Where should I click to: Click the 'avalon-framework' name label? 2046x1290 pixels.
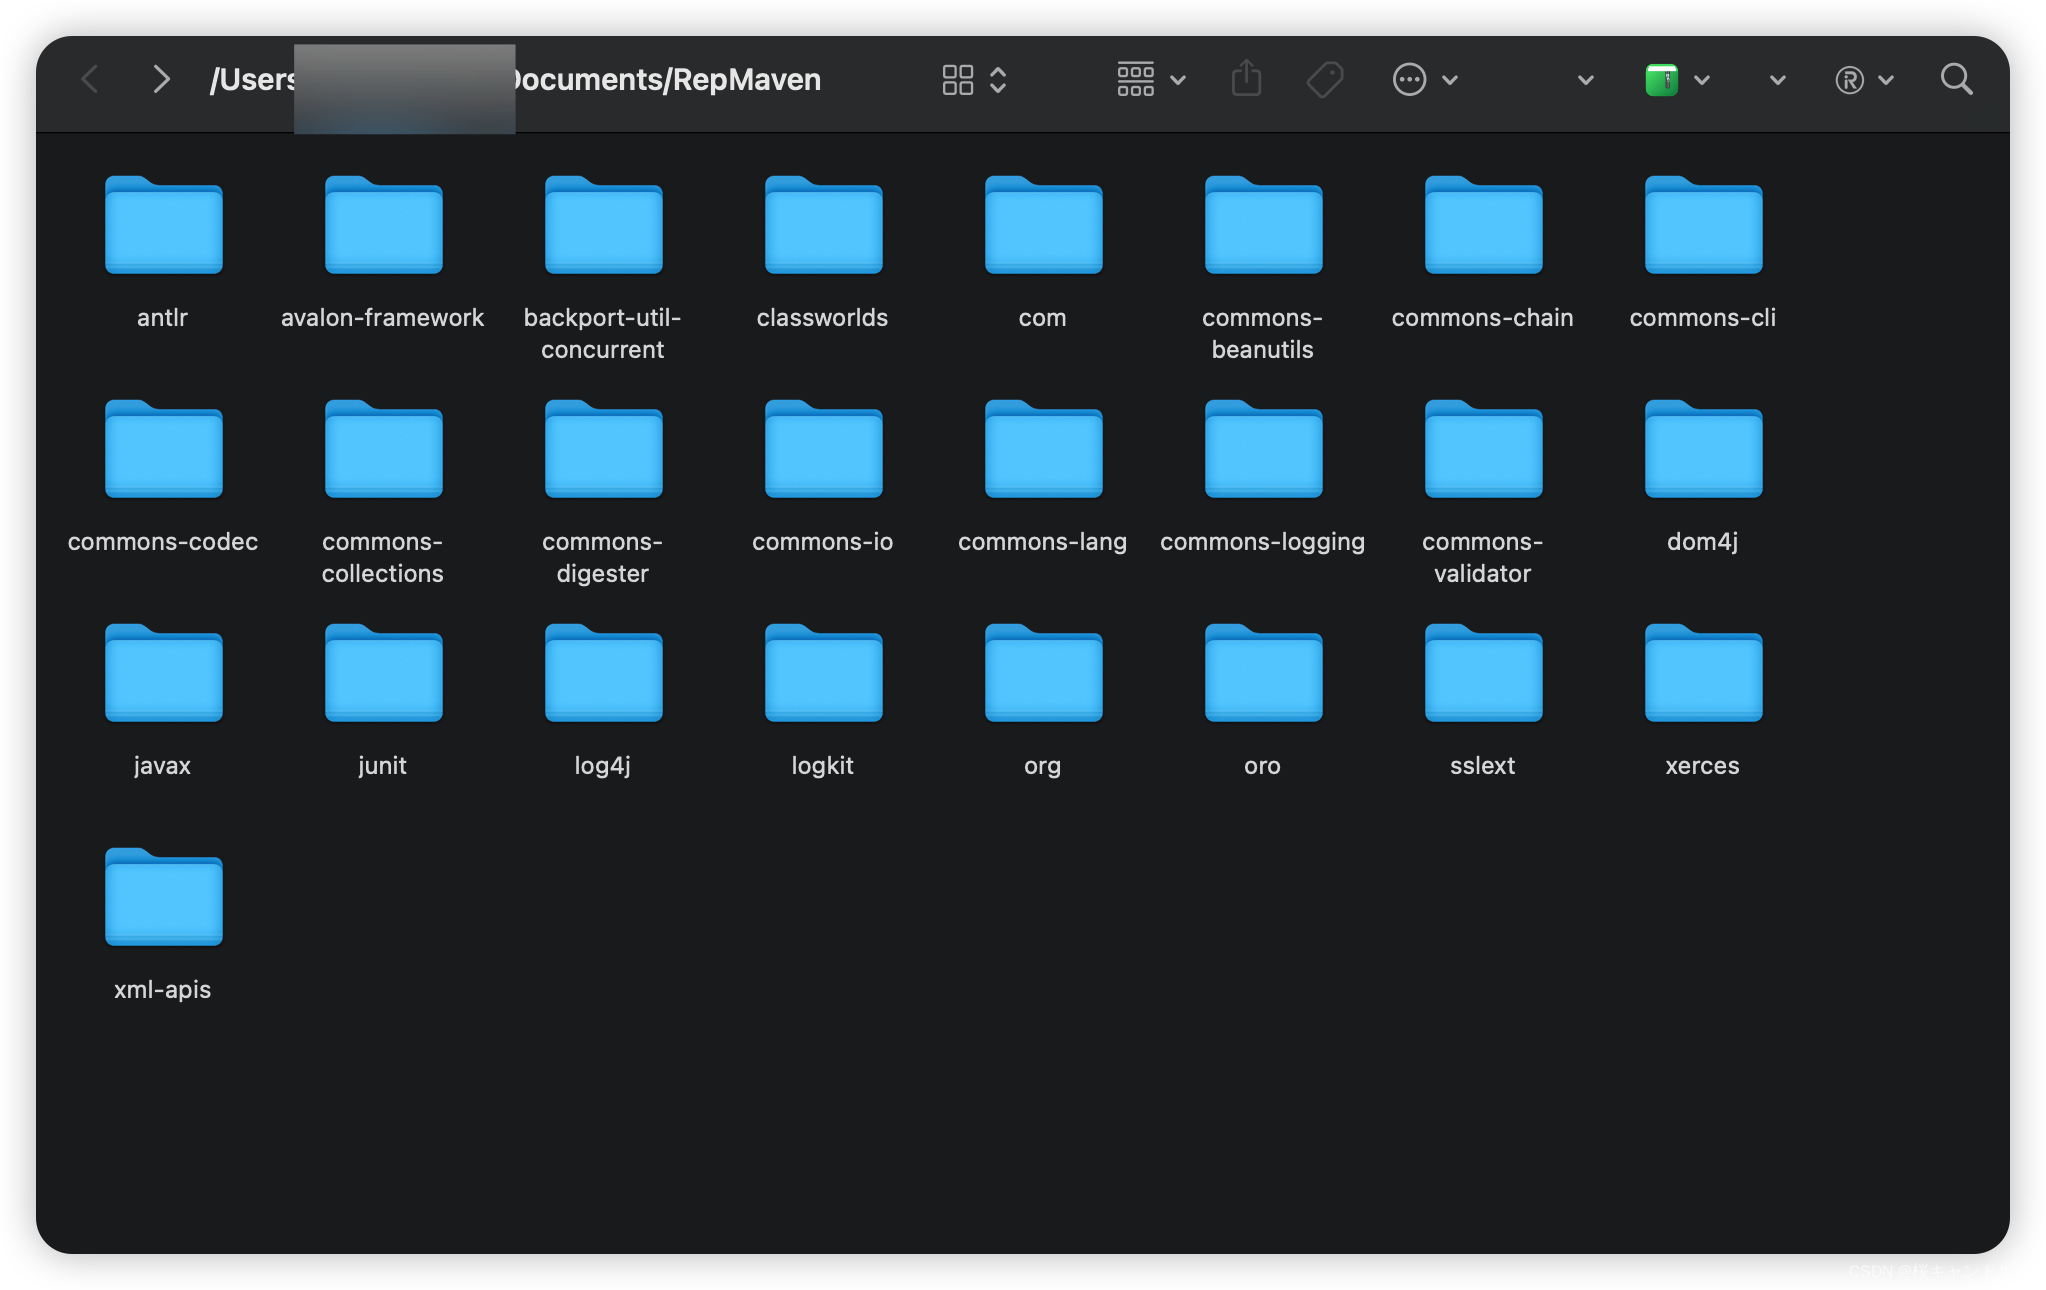(382, 318)
